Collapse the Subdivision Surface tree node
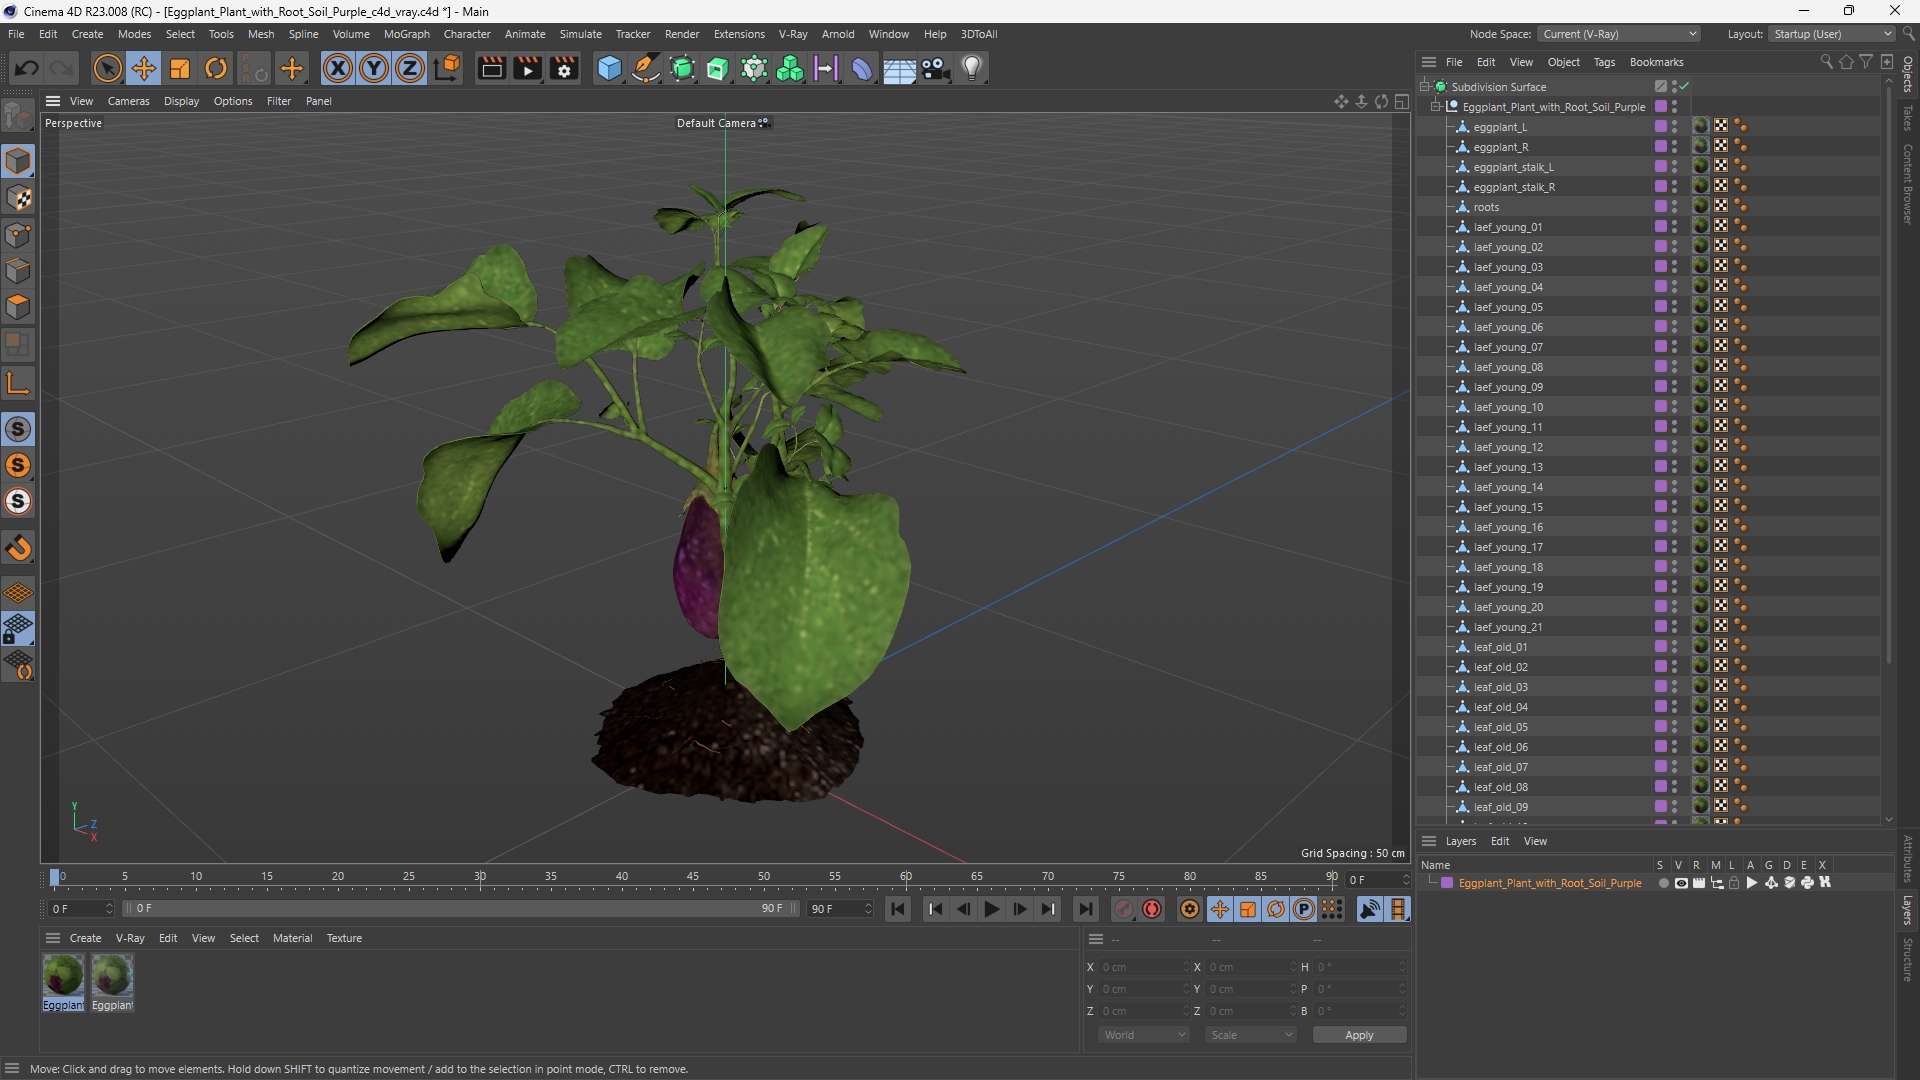 (x=1424, y=87)
